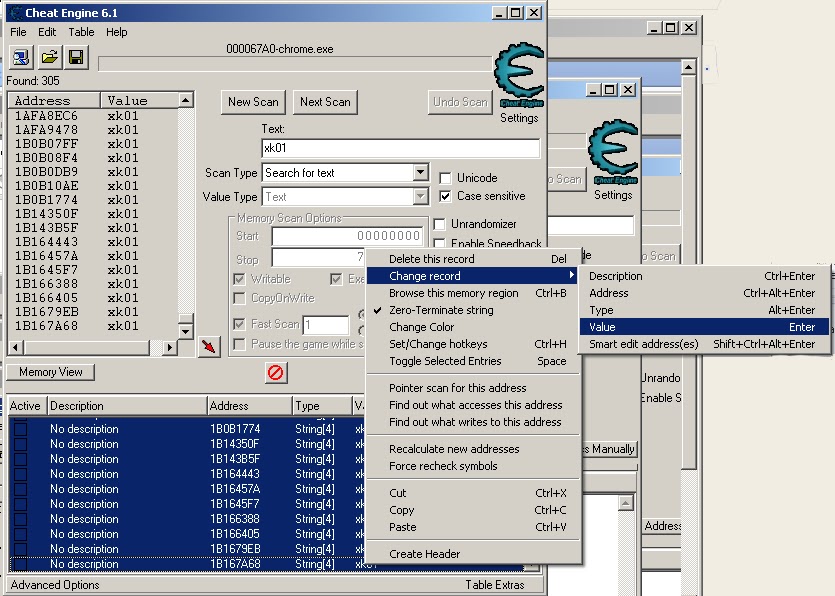Toggle Zero-Terminate string option

click(x=472, y=310)
